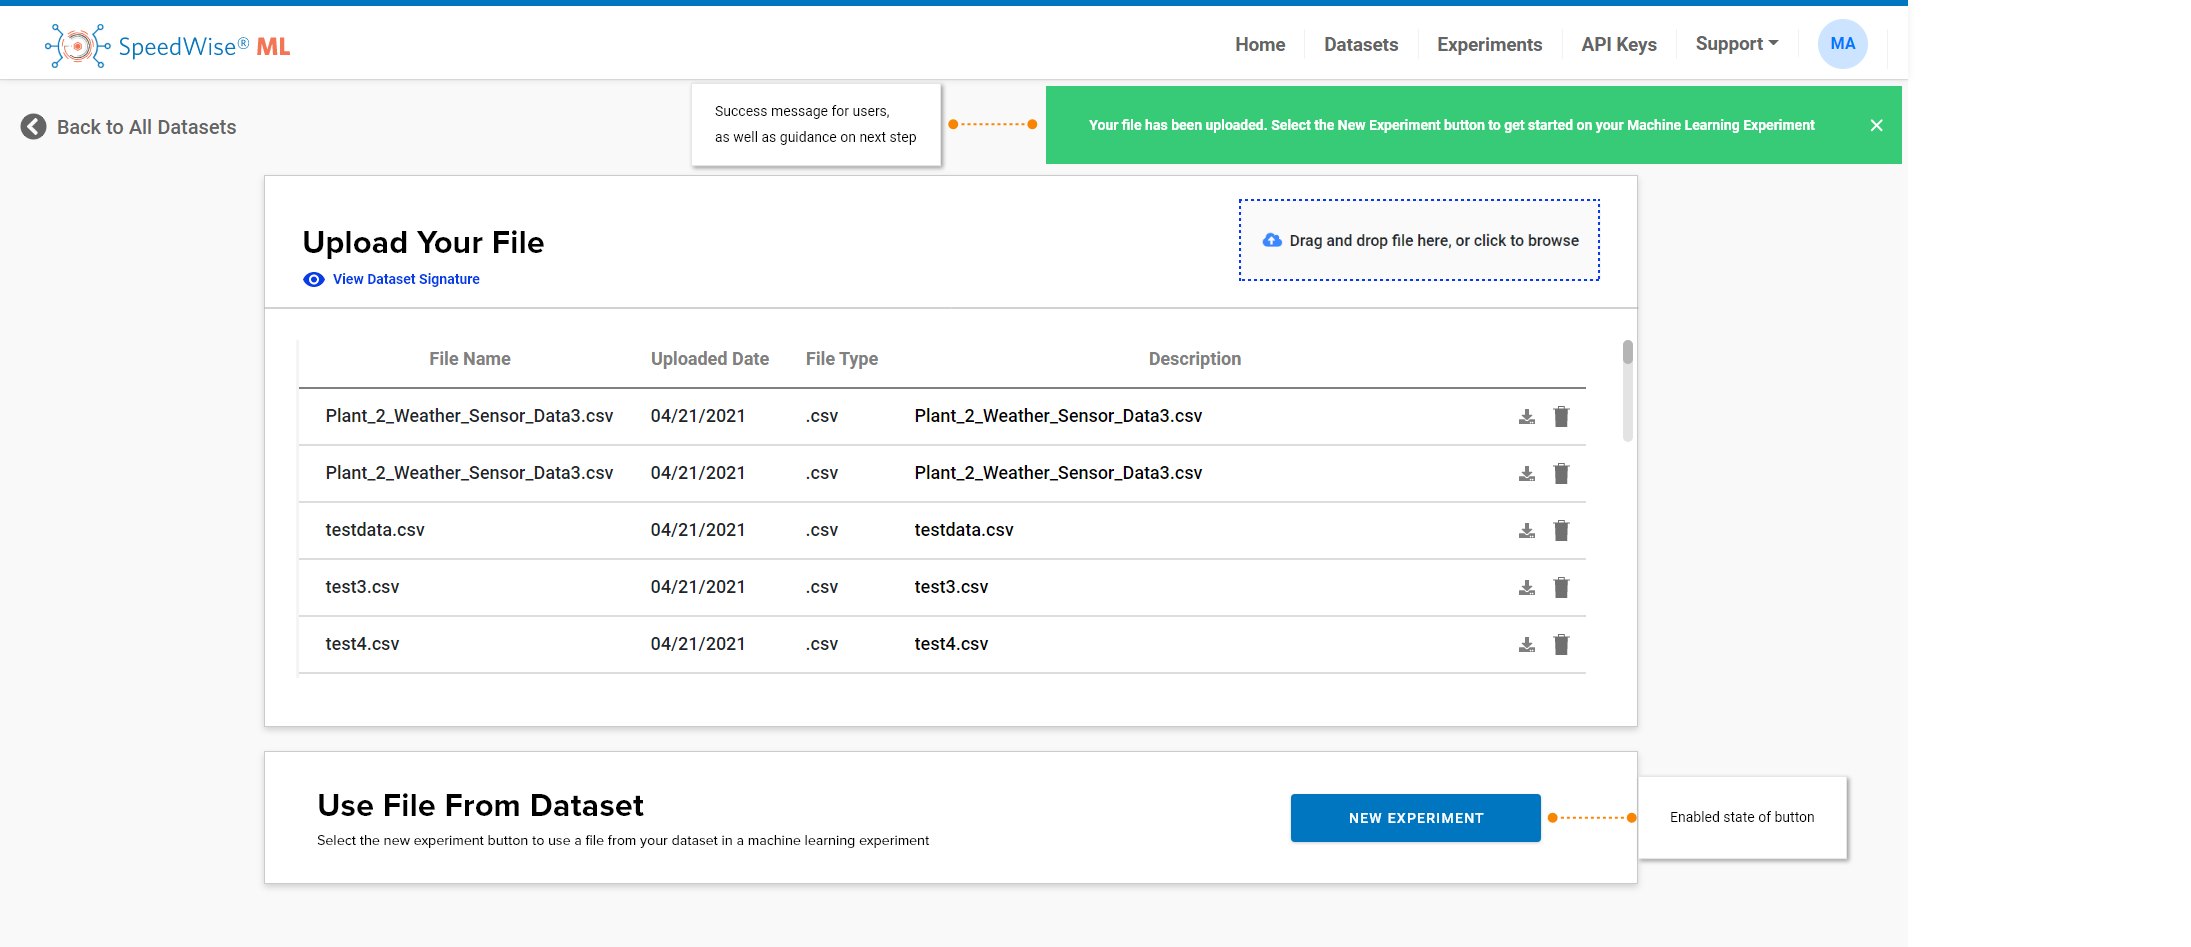Expand the Support dropdown menu

(1736, 44)
